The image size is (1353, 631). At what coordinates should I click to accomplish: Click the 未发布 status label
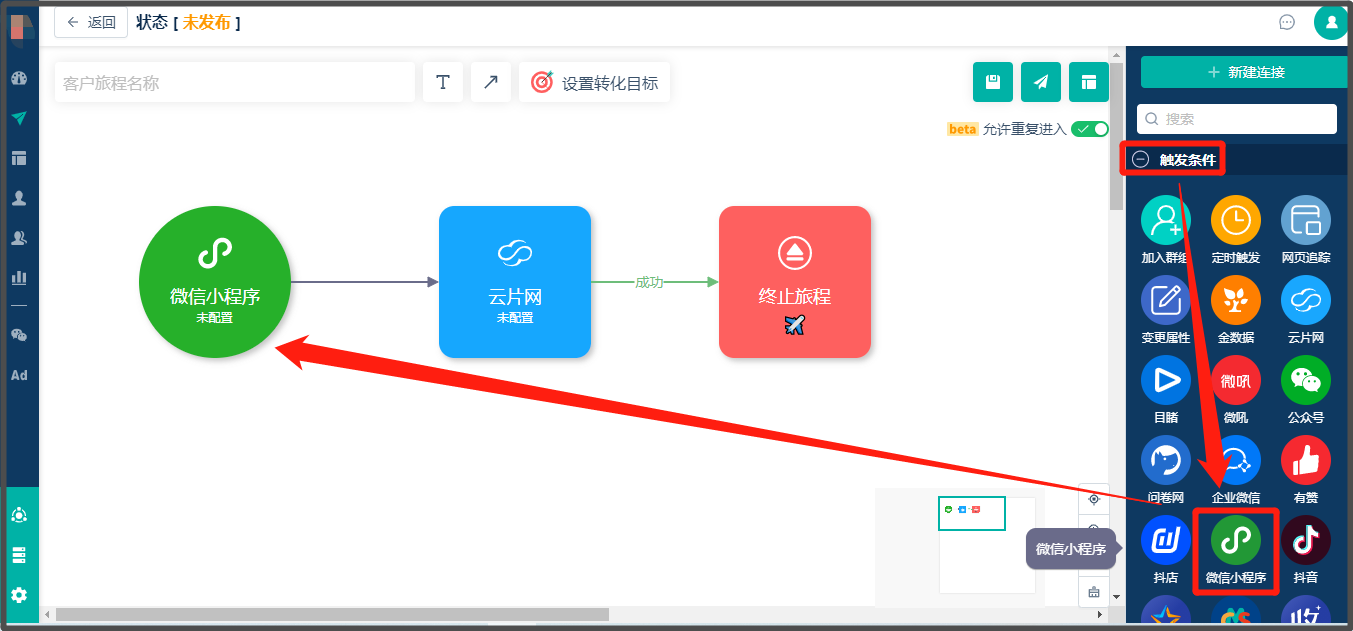click(207, 22)
